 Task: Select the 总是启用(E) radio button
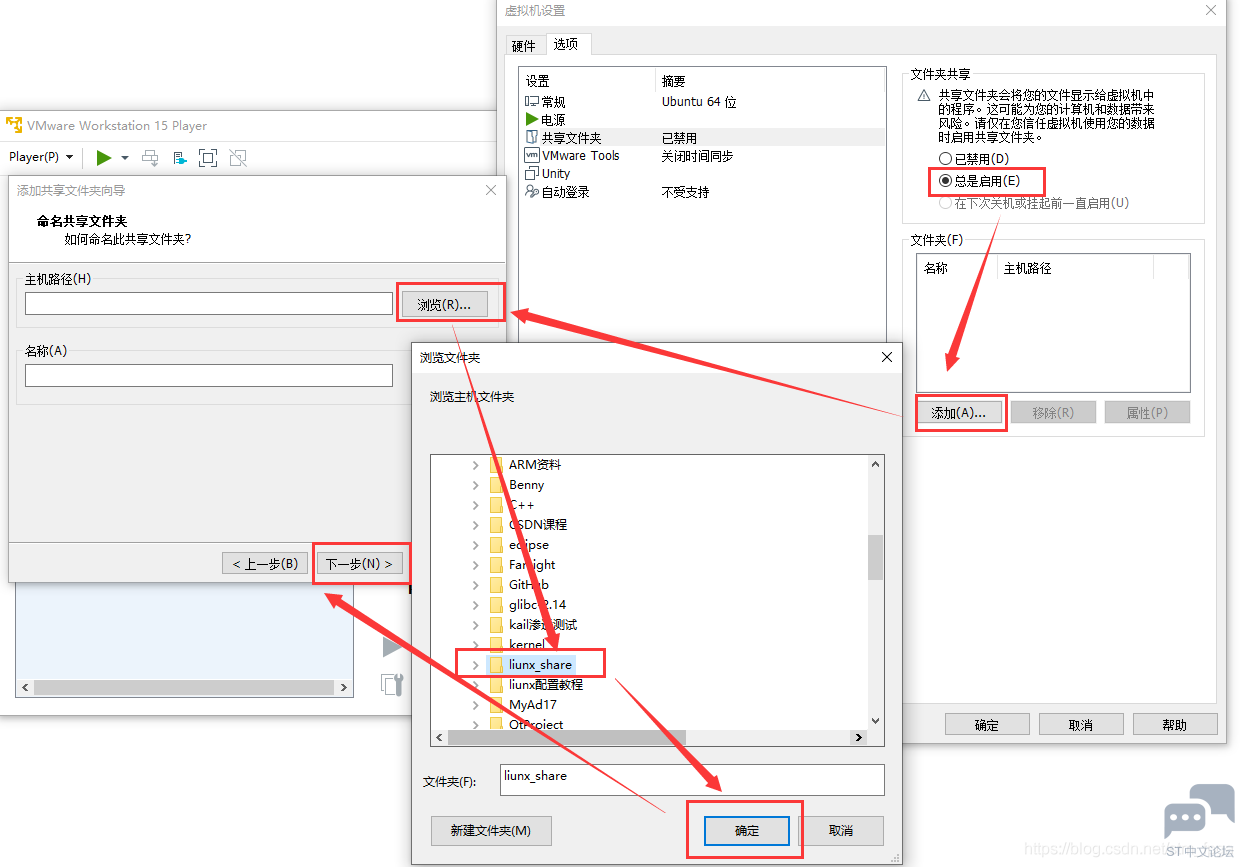pyautogui.click(x=945, y=181)
